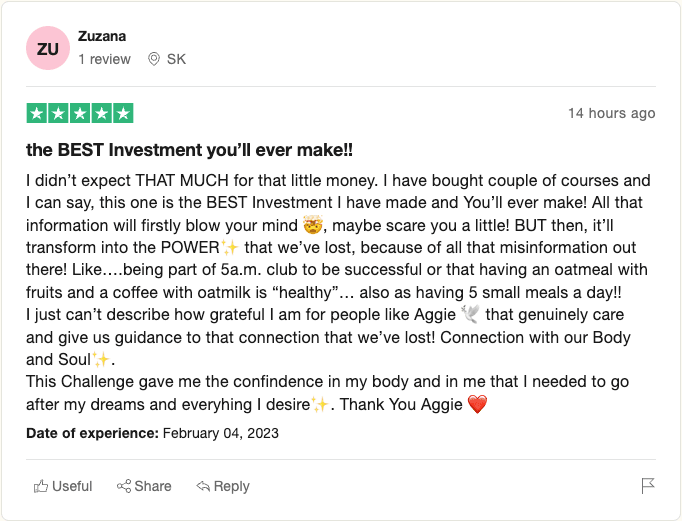Click the second green rating star
The width and height of the screenshot is (682, 521).
(x=58, y=113)
